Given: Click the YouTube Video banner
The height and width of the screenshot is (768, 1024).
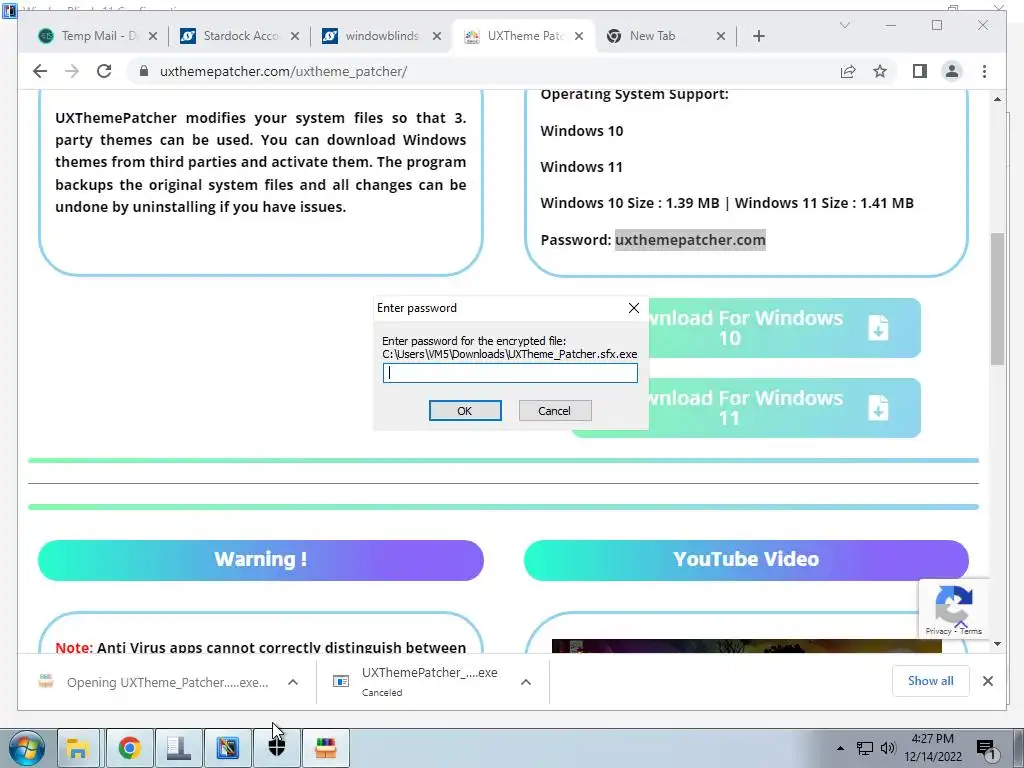Looking at the screenshot, I should [x=746, y=560].
